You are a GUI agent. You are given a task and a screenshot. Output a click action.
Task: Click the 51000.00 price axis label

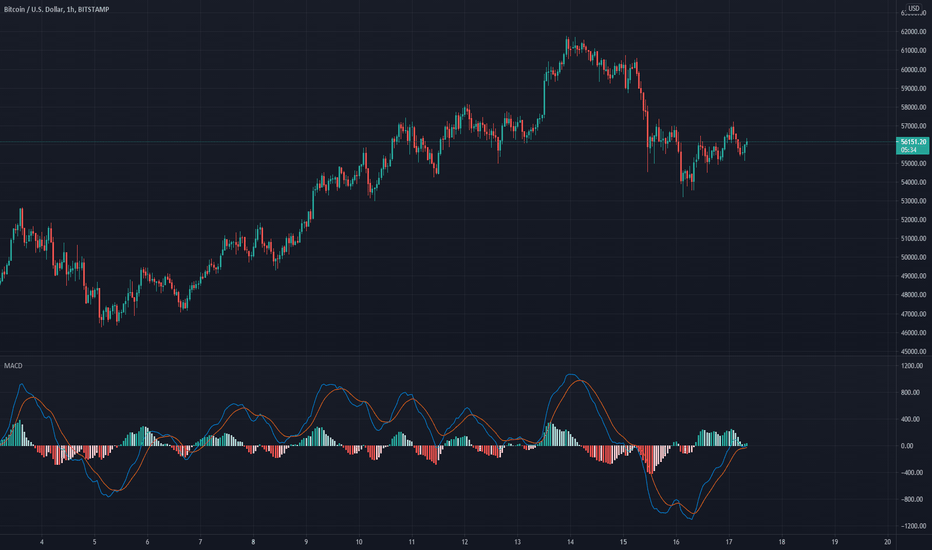tap(914, 239)
